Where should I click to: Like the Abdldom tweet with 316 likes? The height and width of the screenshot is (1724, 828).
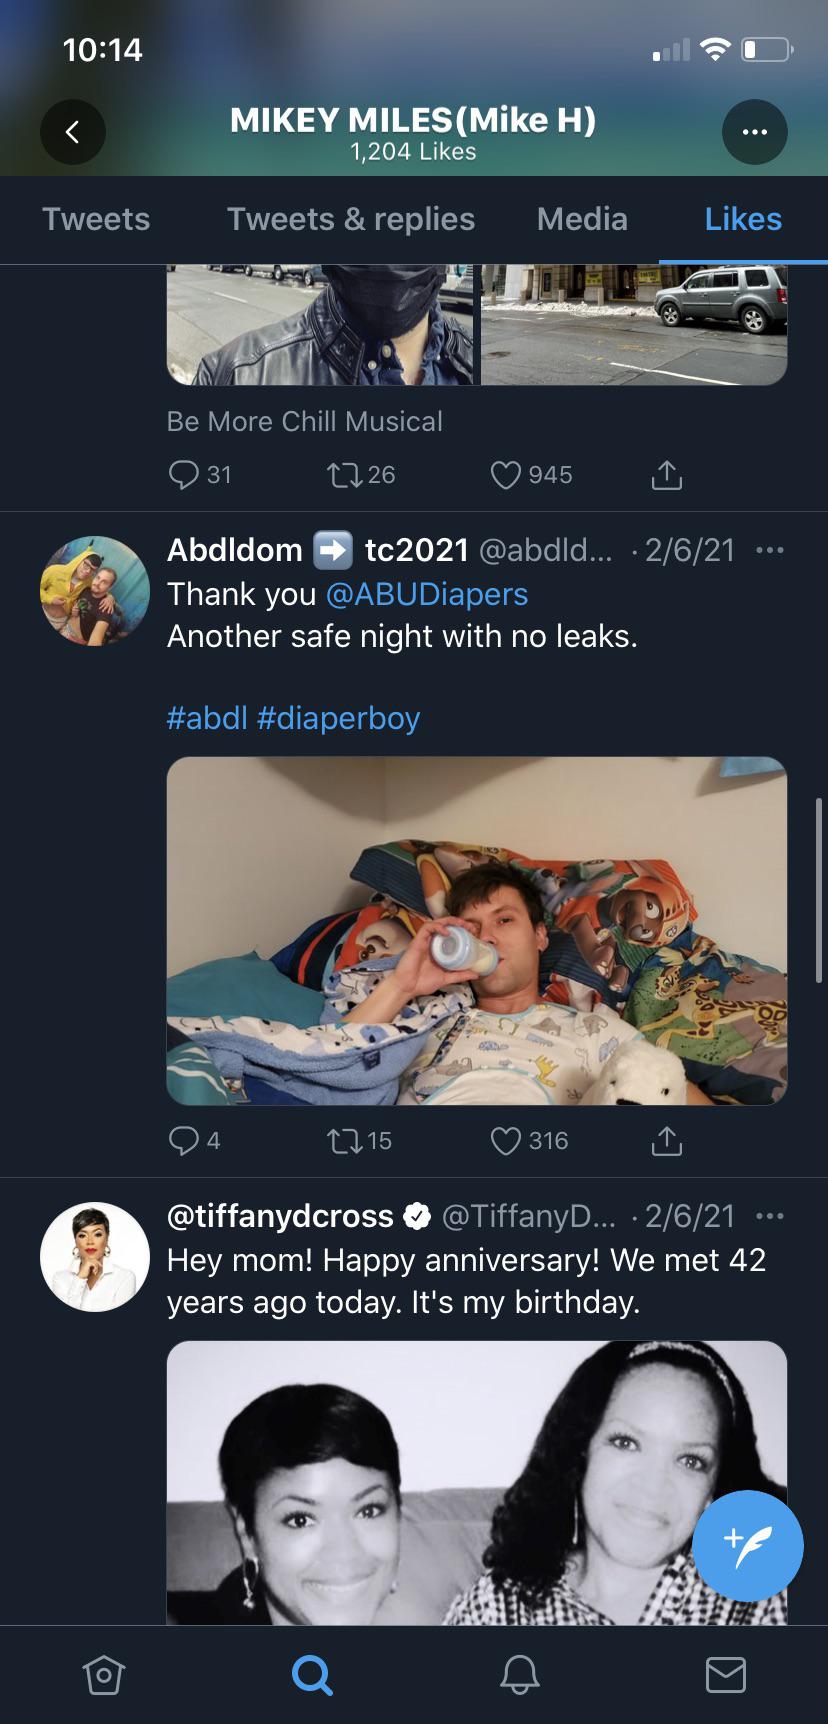(506, 1141)
